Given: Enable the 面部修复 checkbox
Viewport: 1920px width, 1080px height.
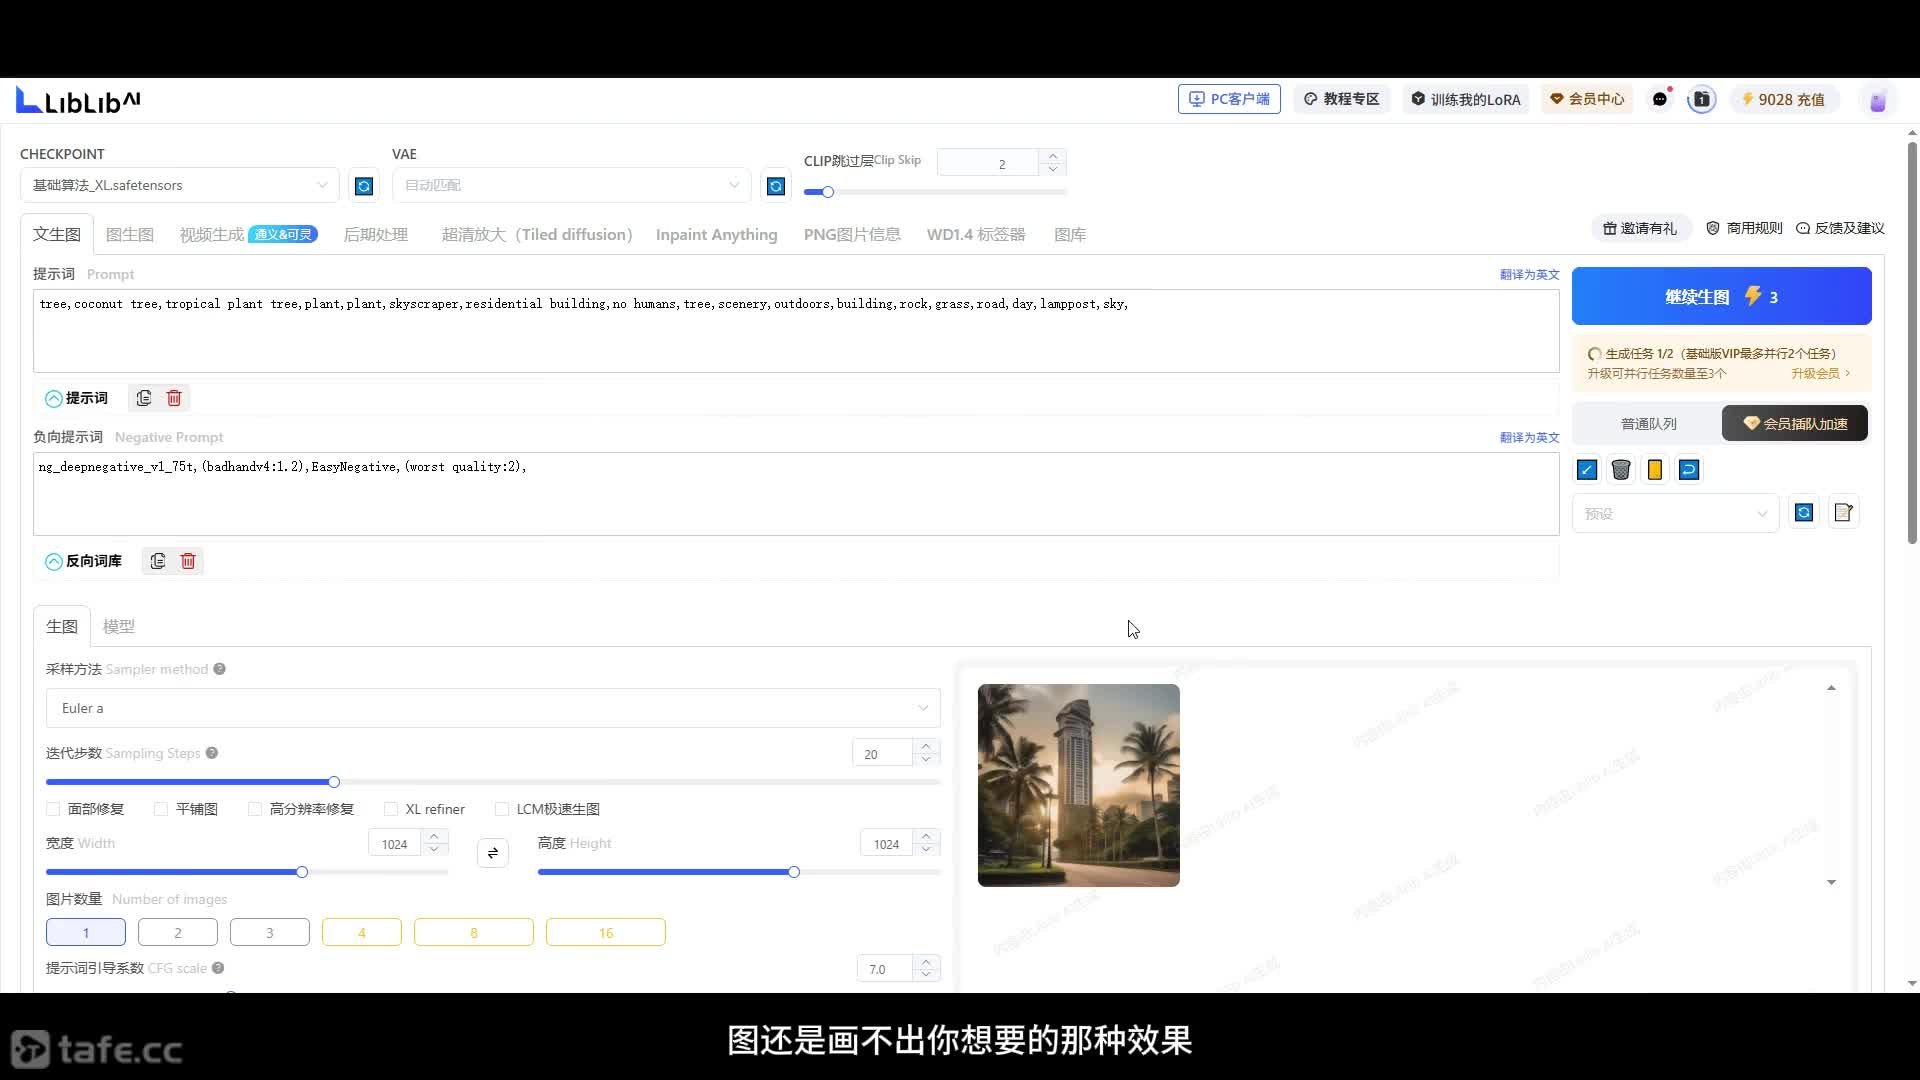Looking at the screenshot, I should tap(54, 809).
